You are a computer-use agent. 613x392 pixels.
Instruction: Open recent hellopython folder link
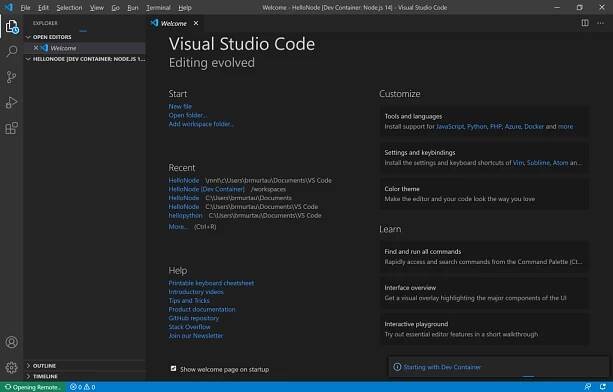coord(185,215)
